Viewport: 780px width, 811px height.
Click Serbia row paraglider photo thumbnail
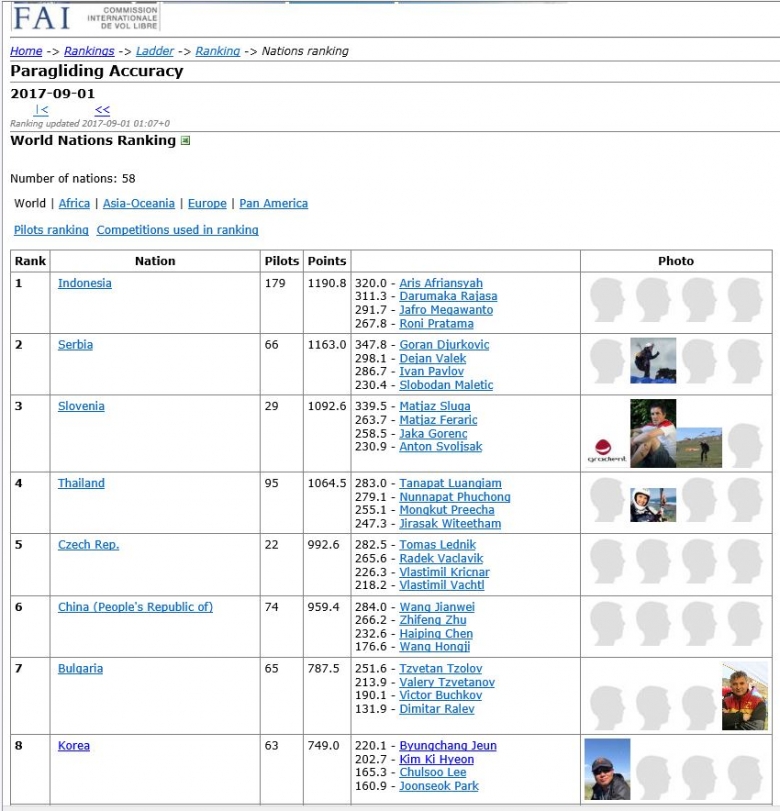pyautogui.click(x=653, y=361)
